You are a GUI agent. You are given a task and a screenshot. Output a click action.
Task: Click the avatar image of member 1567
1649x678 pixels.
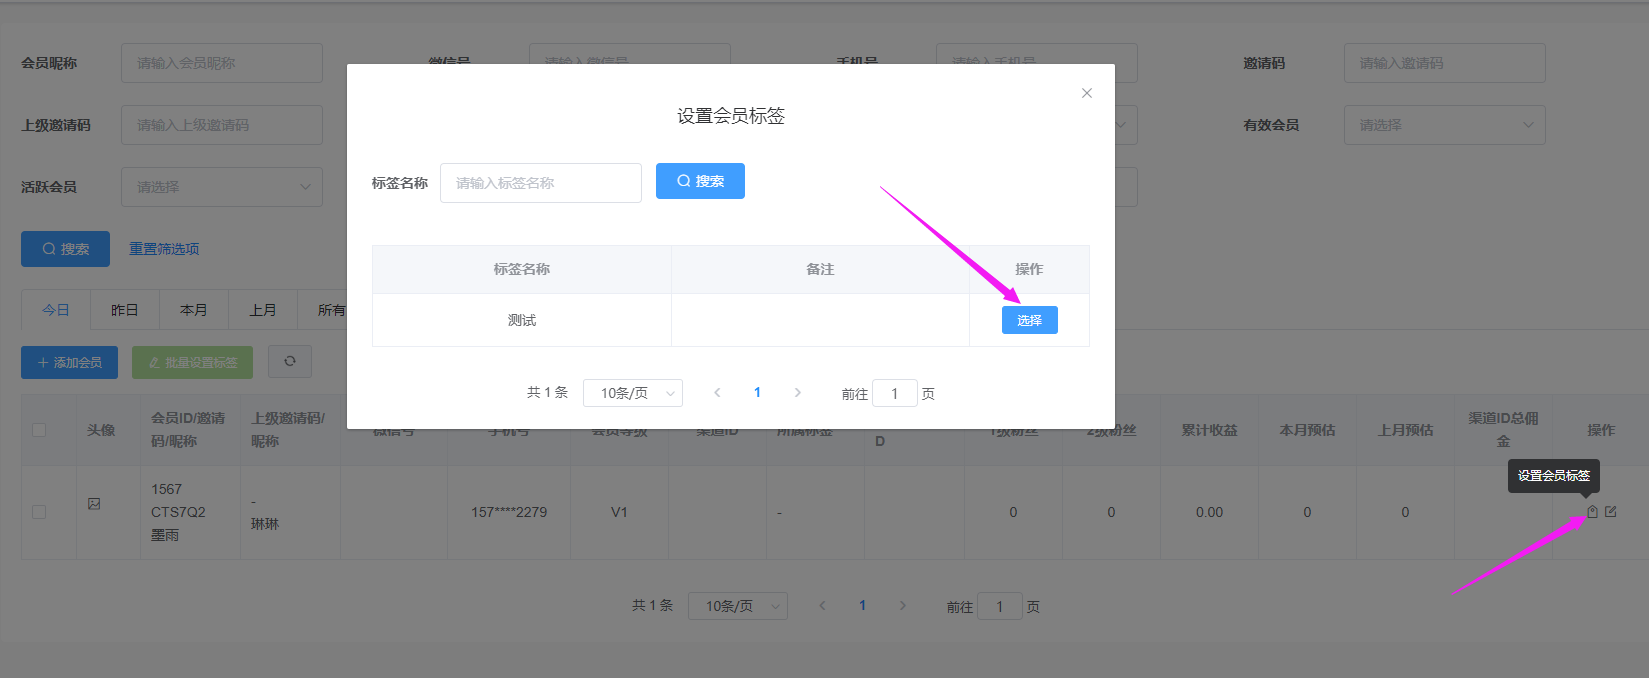coord(94,504)
